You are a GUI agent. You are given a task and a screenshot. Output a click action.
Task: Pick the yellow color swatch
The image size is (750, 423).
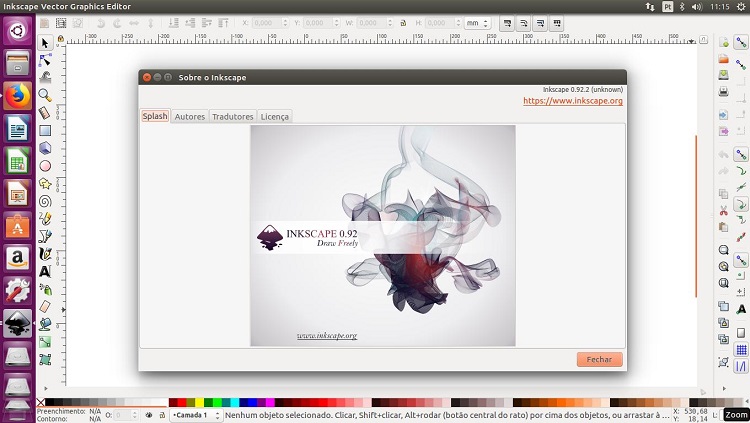[x=199, y=402]
